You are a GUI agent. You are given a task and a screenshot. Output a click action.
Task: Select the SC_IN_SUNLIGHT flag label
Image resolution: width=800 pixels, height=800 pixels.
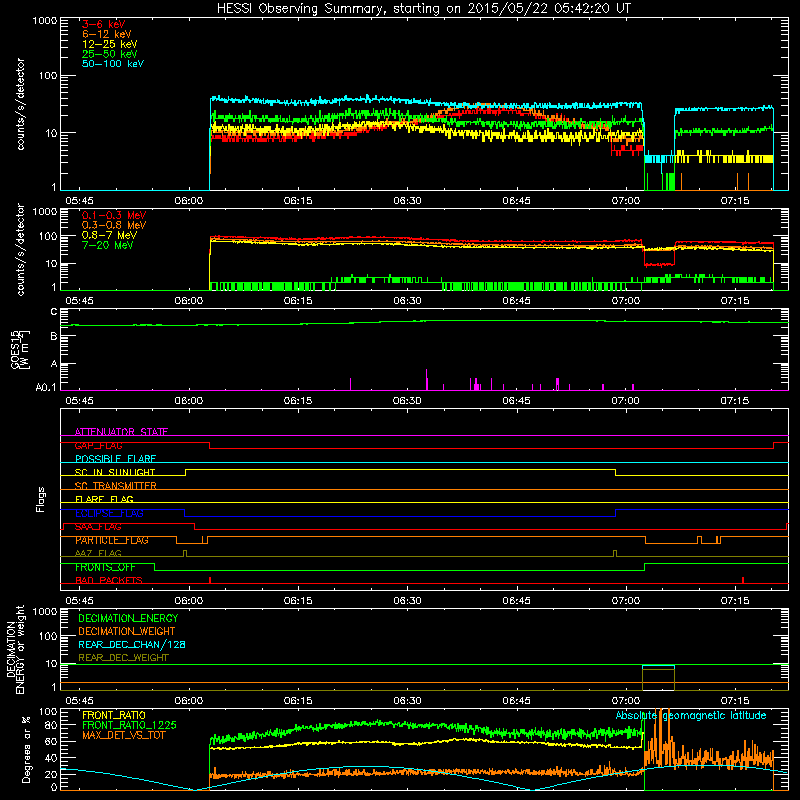click(x=115, y=472)
